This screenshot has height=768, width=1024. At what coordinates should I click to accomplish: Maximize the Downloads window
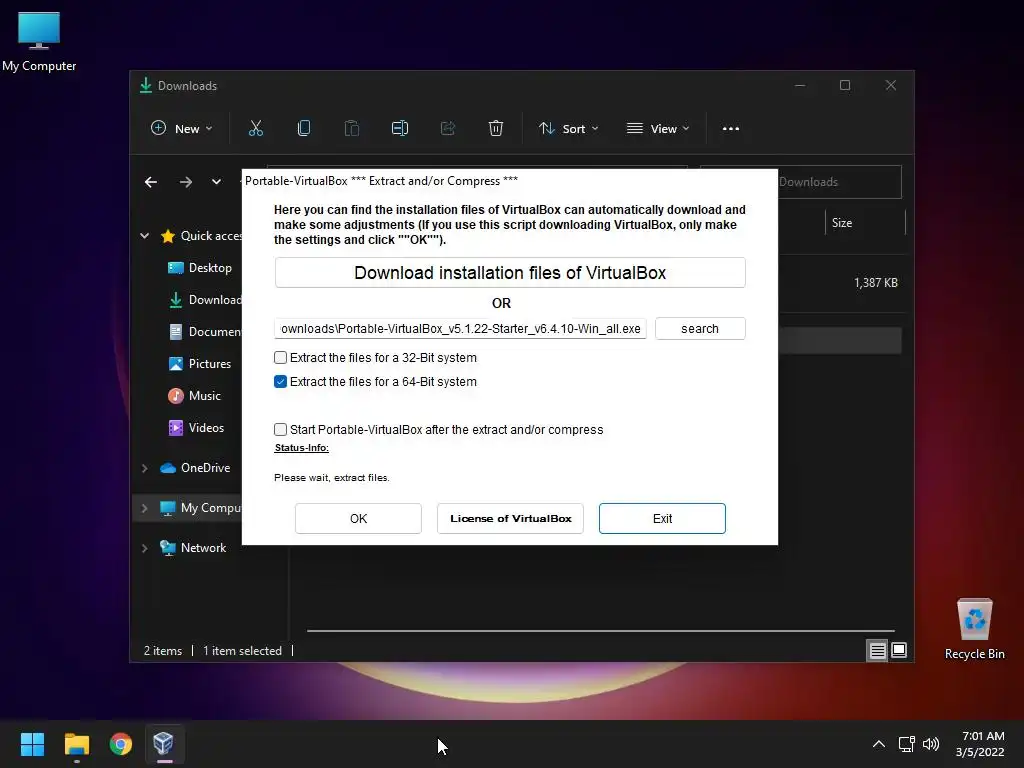coord(845,86)
